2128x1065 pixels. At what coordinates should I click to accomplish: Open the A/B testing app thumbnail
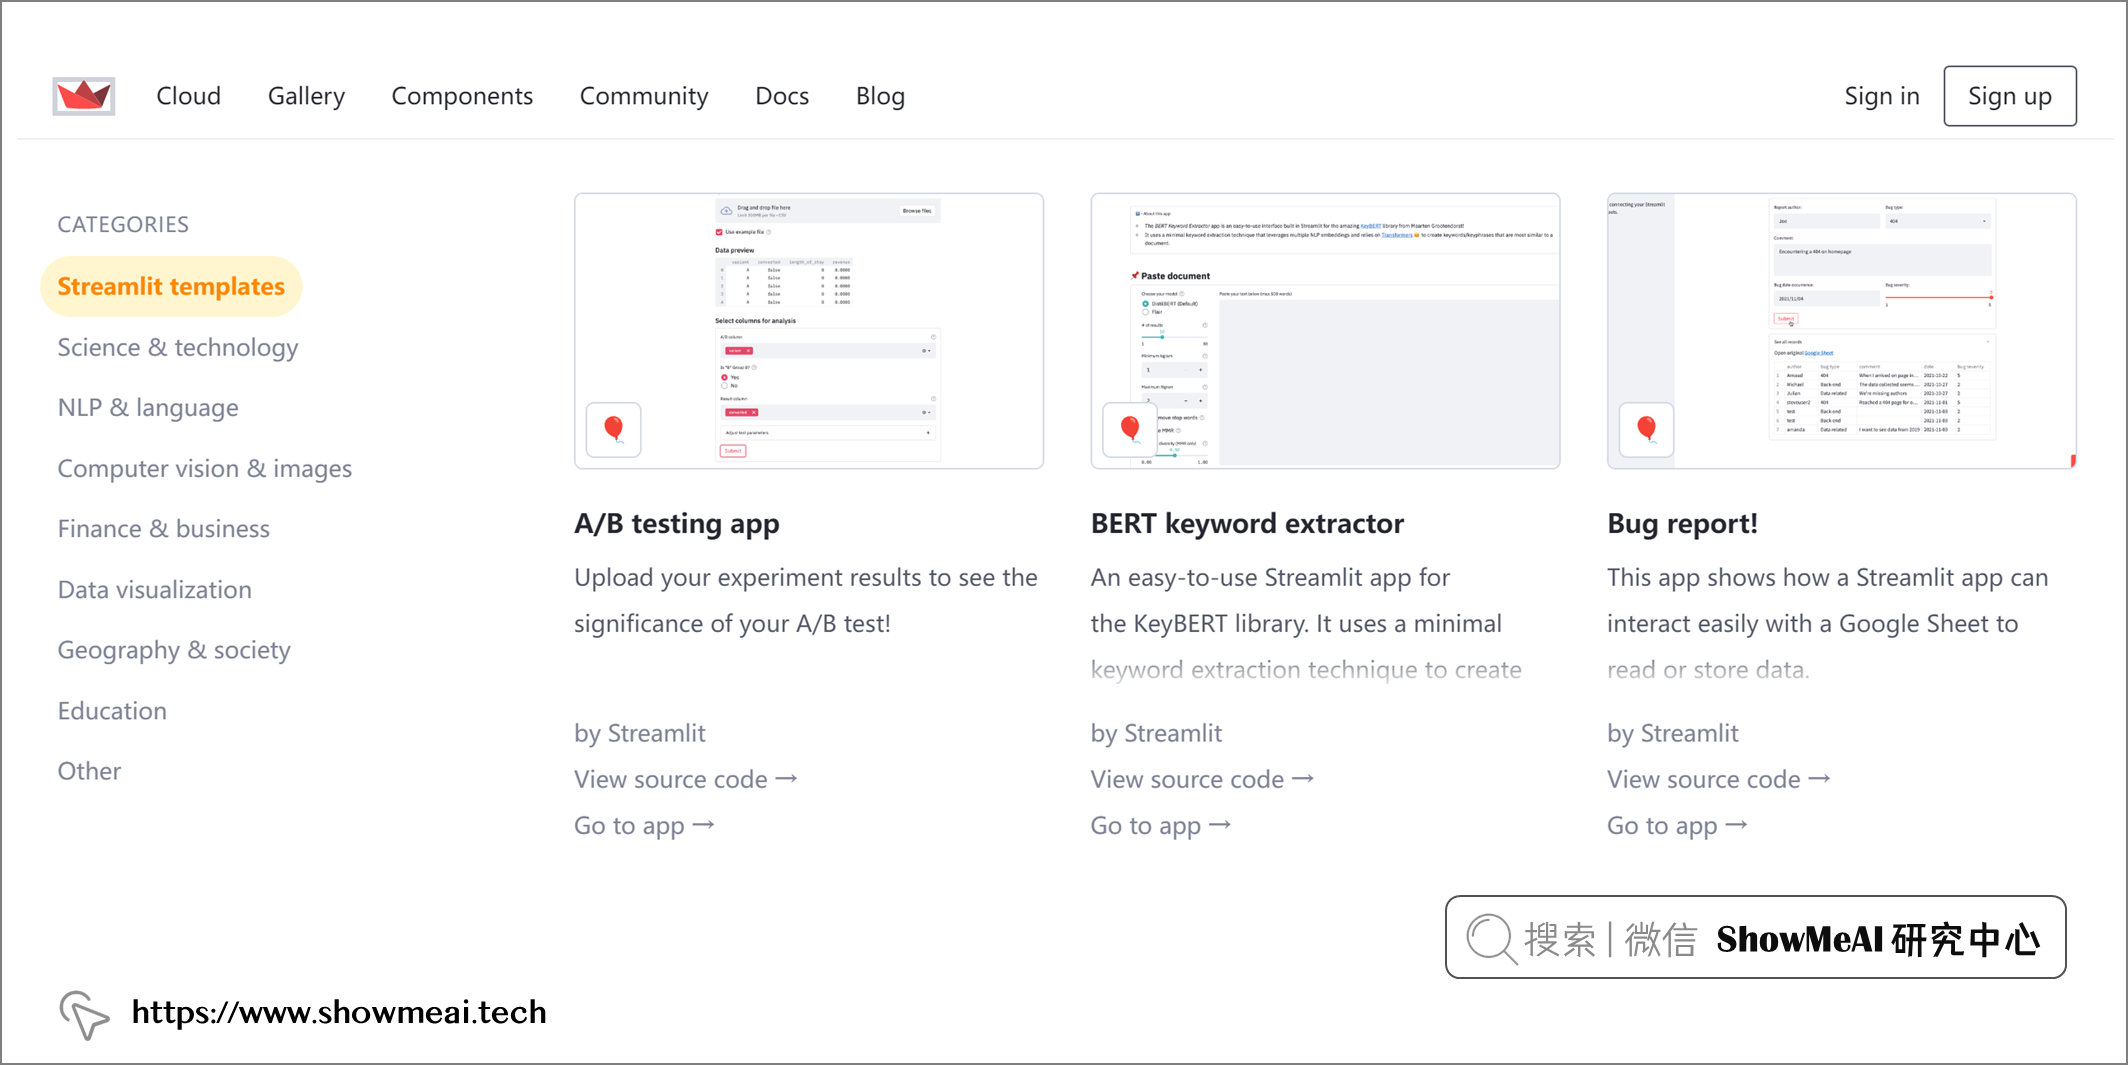tap(809, 331)
